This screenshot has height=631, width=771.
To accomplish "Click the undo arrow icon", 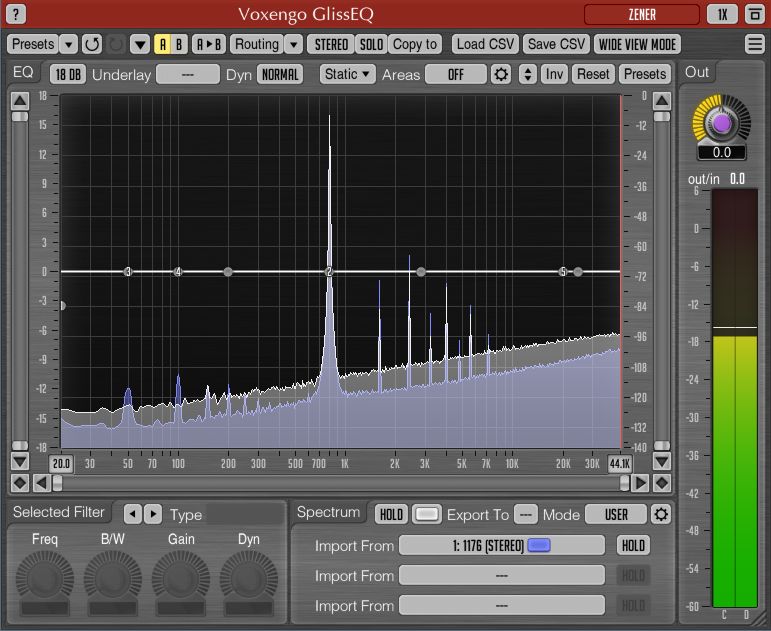I will (x=92, y=44).
